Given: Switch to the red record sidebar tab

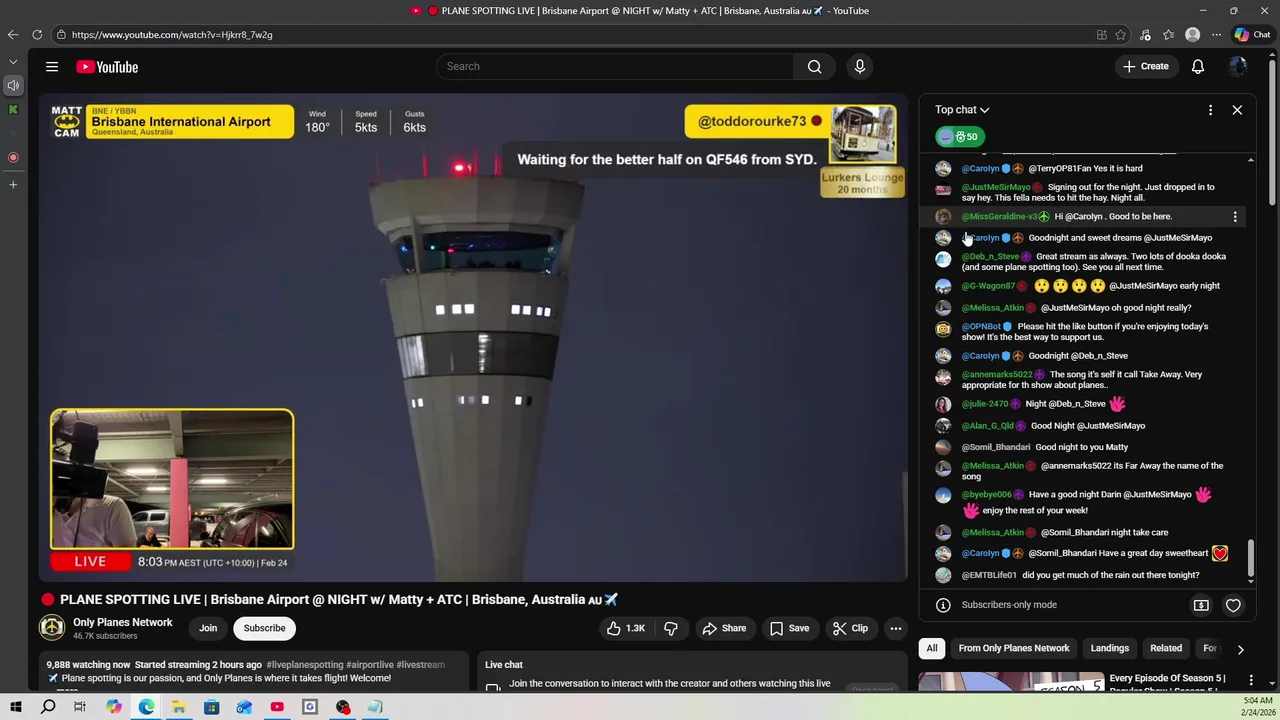Looking at the screenshot, I should coord(13,157).
